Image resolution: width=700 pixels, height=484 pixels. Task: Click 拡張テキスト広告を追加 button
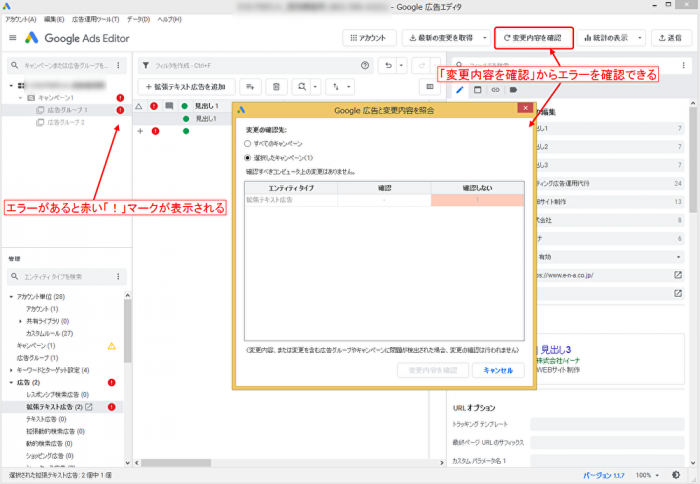tap(186, 87)
